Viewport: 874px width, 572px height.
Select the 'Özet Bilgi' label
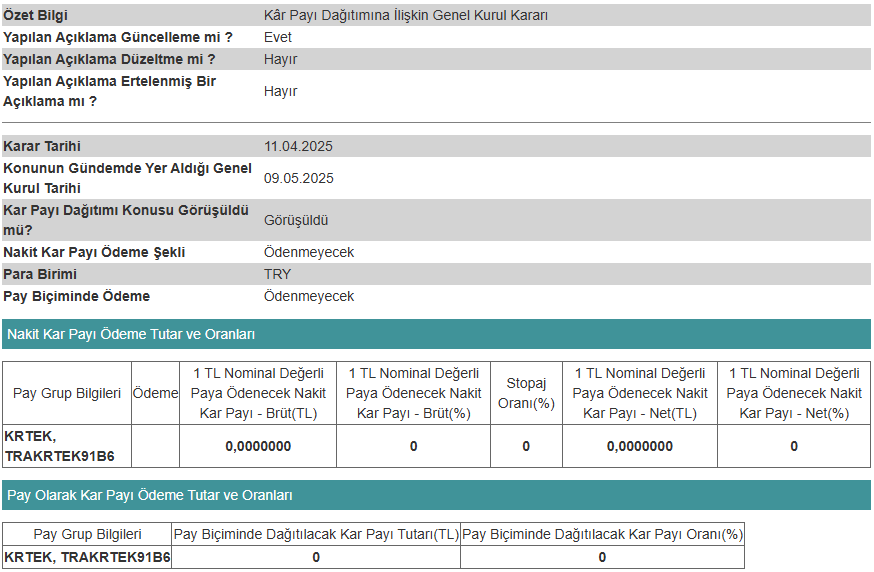[x=35, y=15]
